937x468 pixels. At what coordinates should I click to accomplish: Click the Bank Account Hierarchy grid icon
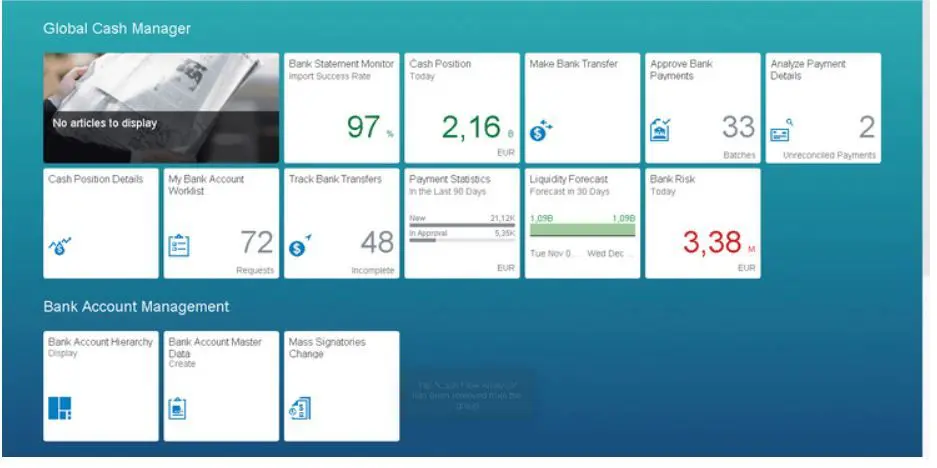(x=60, y=408)
